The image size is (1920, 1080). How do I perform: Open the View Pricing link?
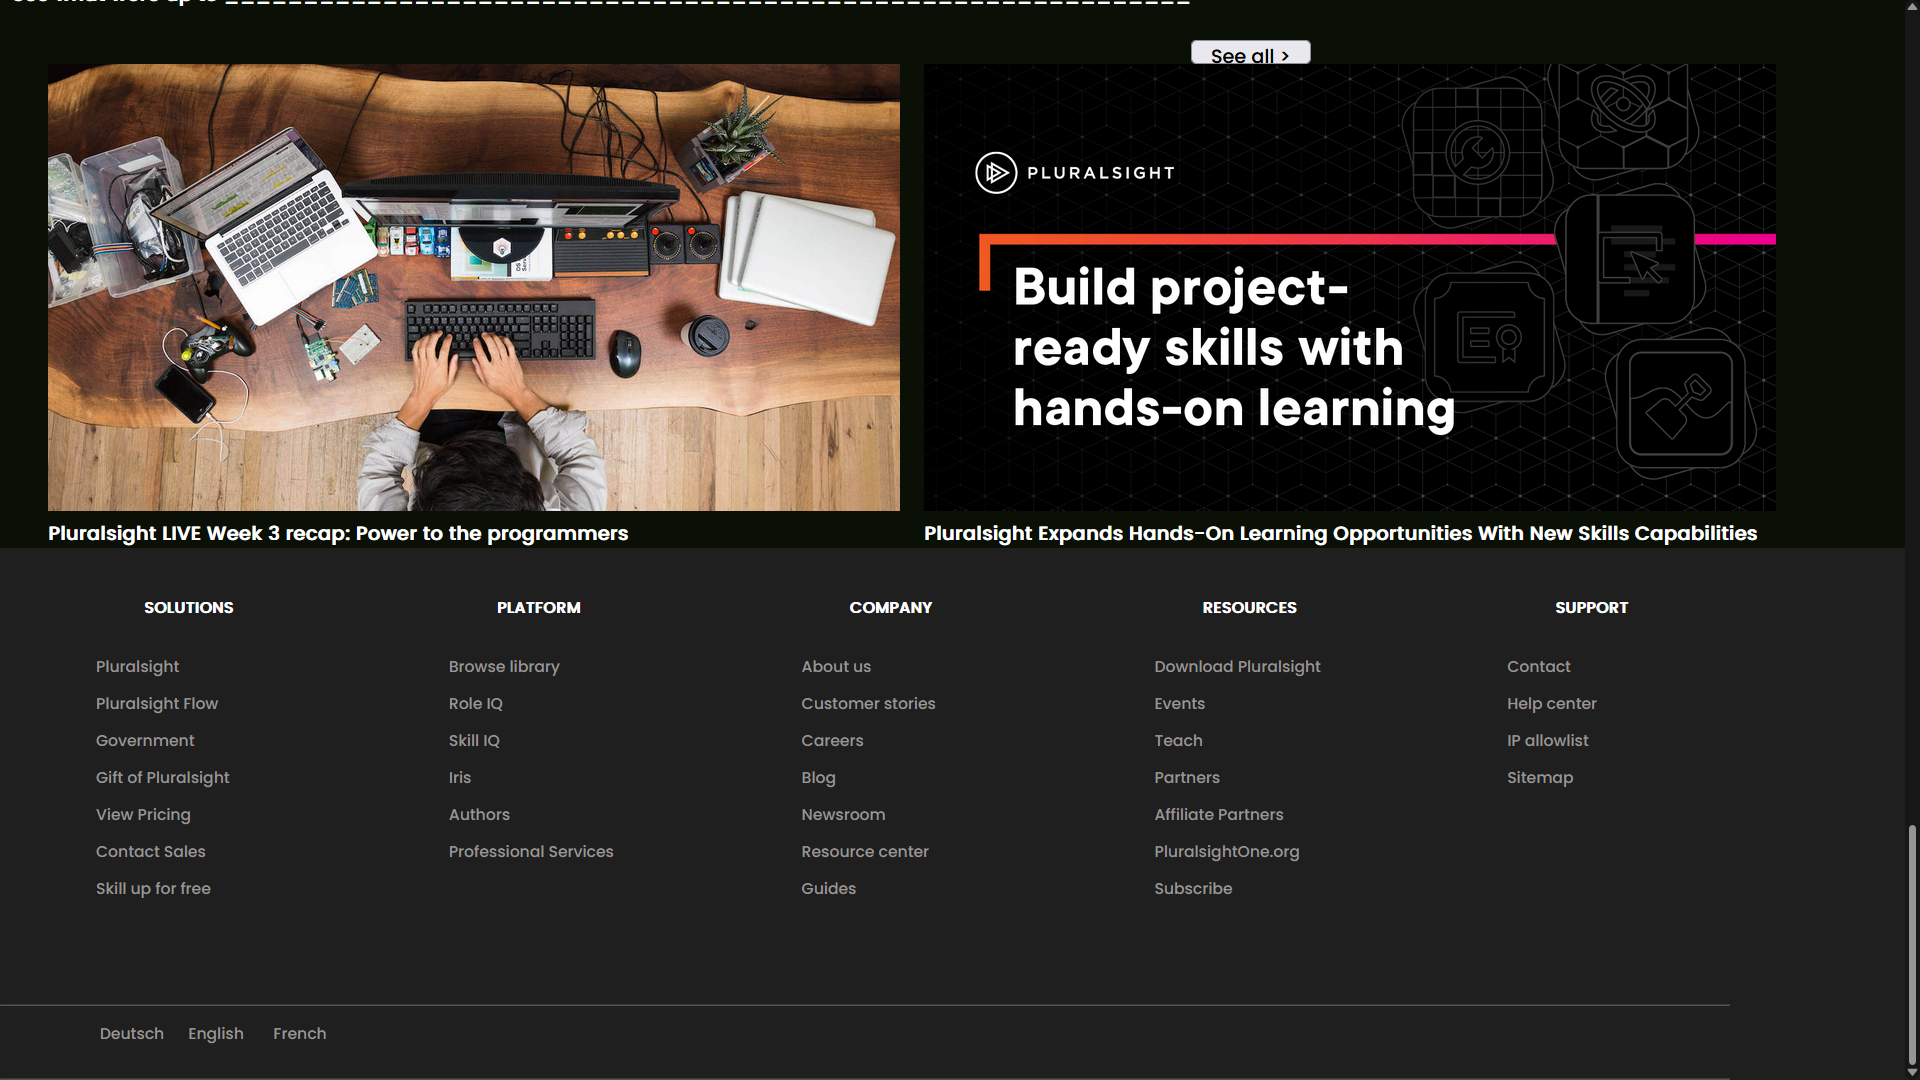[143, 814]
